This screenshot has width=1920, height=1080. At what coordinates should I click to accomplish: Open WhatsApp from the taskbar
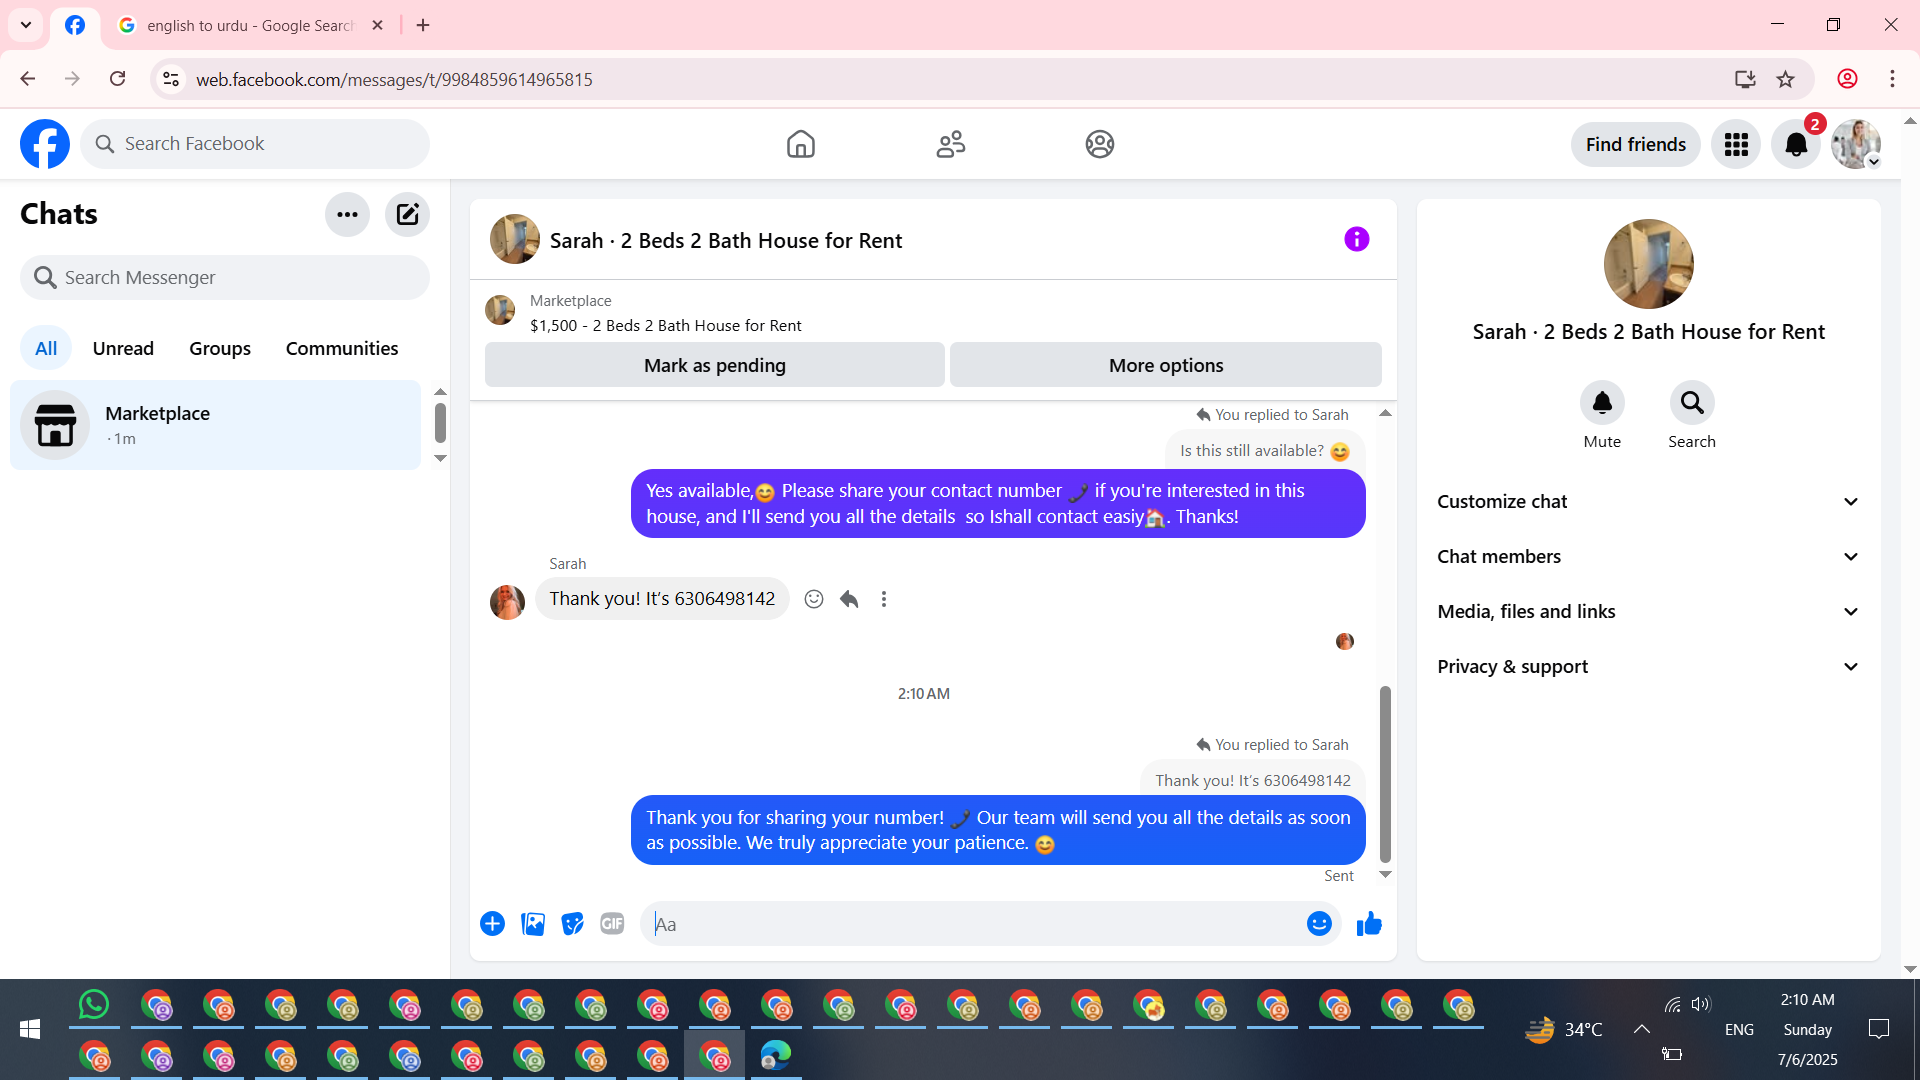(x=94, y=1005)
